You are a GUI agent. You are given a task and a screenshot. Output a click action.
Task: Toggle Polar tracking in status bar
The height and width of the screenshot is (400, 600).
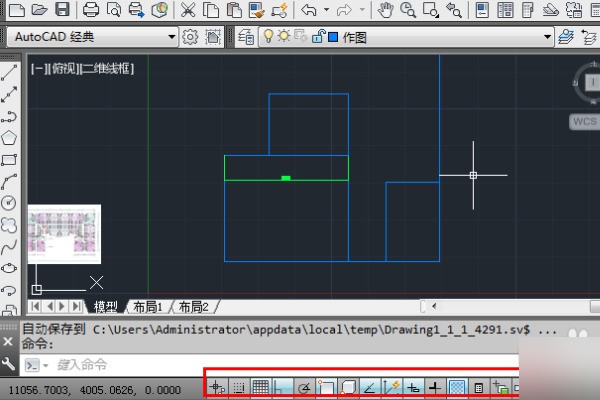click(x=303, y=386)
